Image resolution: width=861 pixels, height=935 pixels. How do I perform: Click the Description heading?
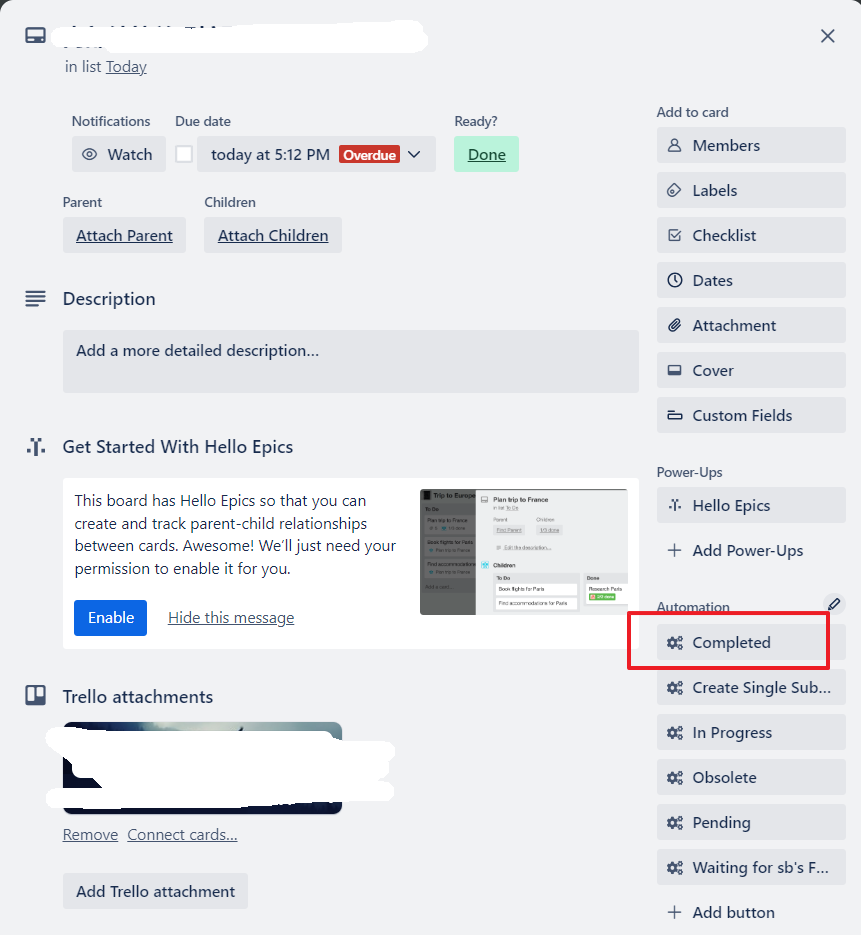coord(109,299)
